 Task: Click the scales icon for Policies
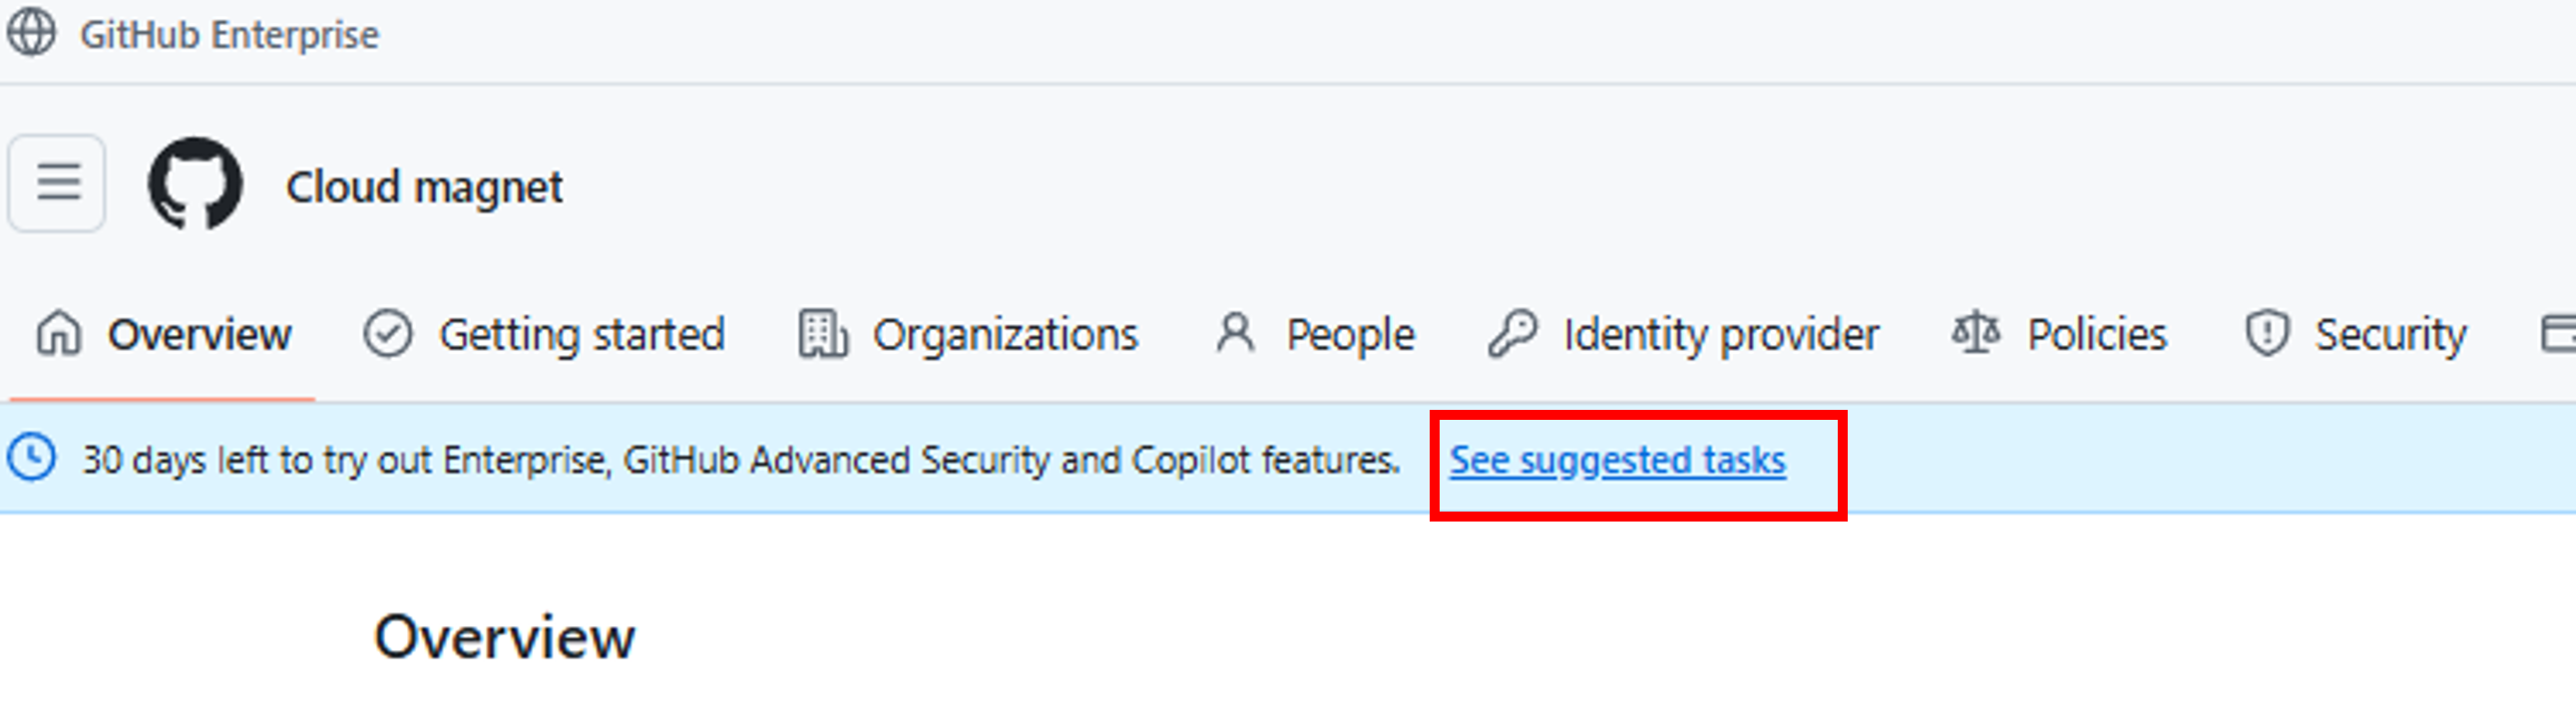click(x=1976, y=334)
